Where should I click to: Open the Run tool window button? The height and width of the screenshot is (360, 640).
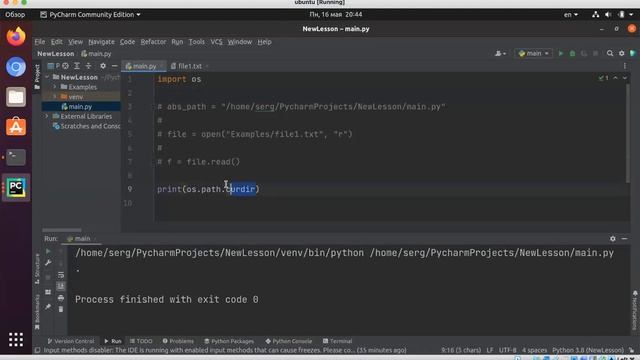113,341
